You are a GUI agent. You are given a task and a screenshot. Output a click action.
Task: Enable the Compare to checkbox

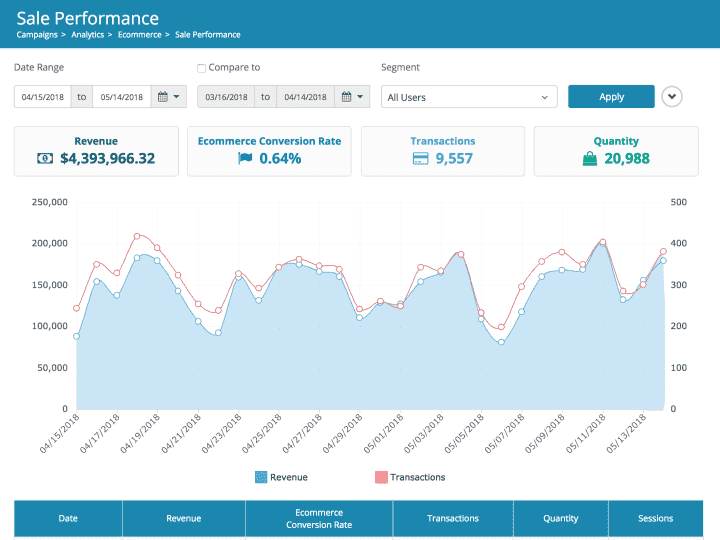point(202,68)
